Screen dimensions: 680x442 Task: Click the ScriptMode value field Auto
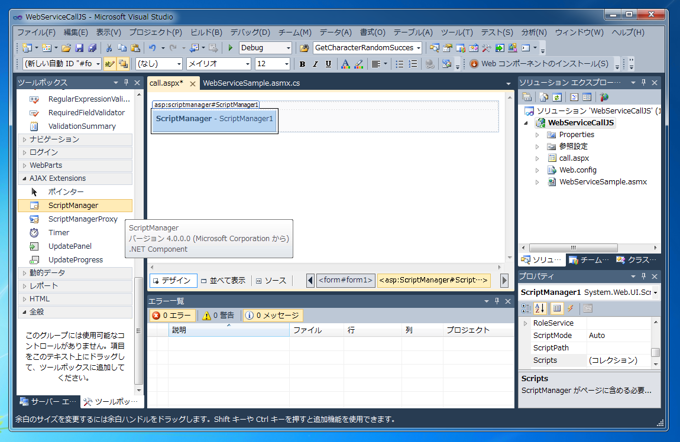tap(618, 335)
